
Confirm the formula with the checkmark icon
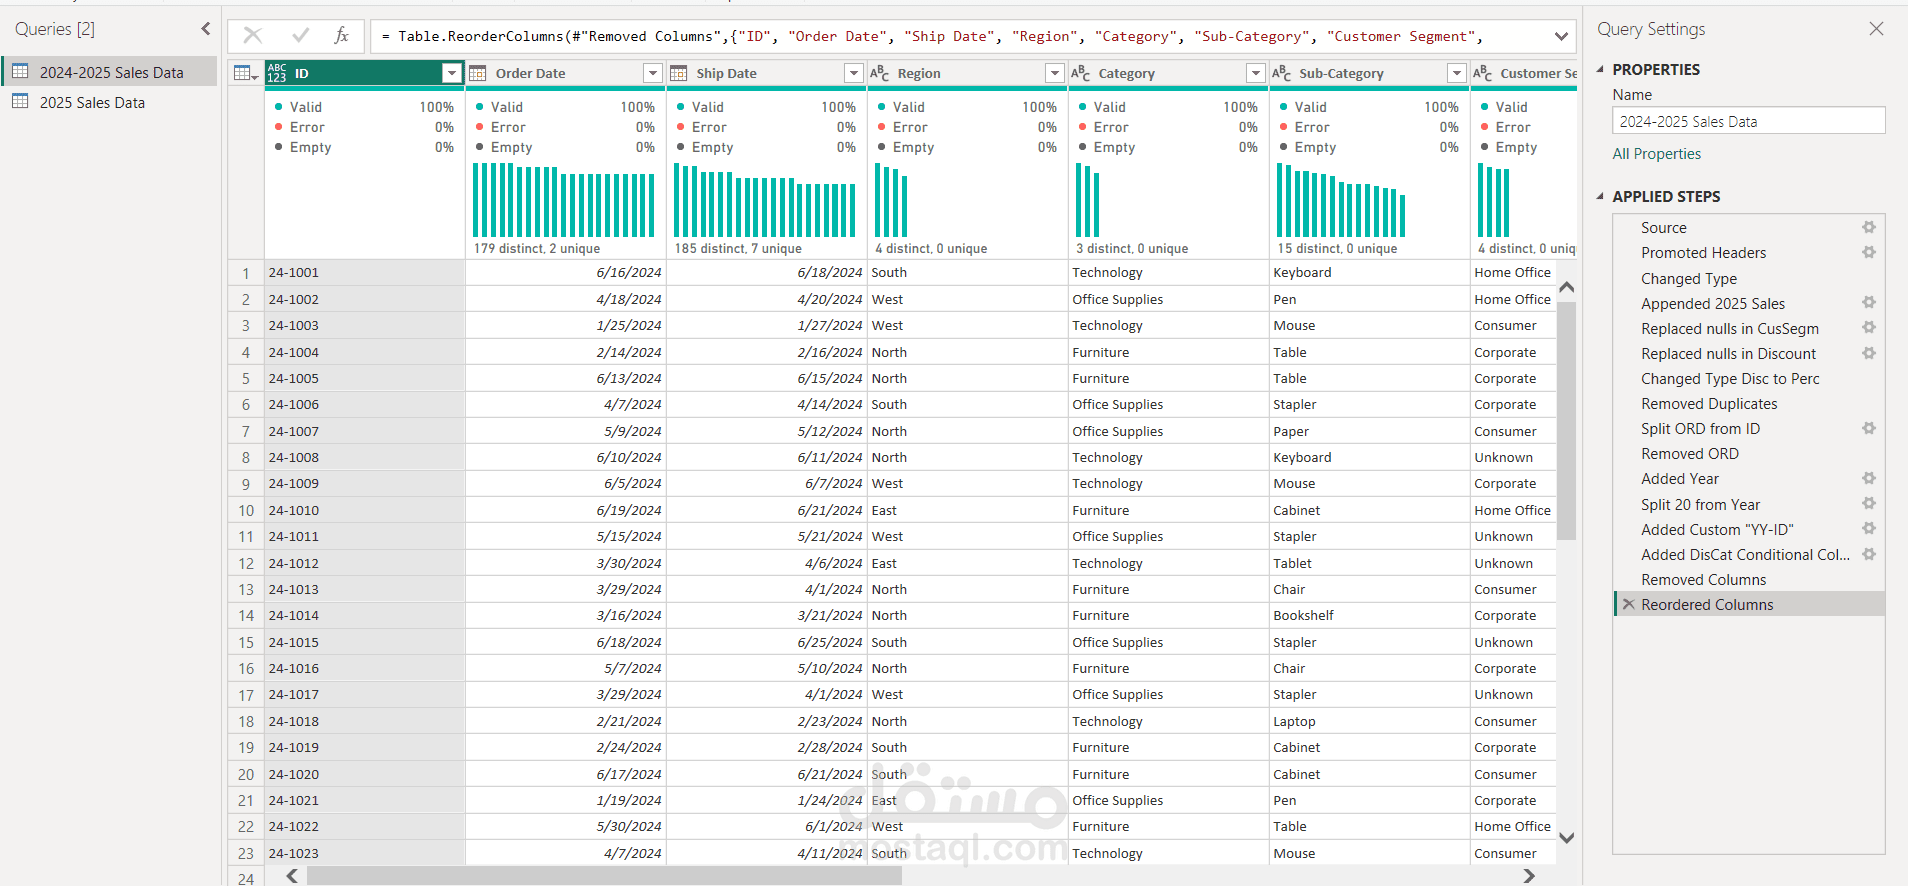tap(300, 36)
